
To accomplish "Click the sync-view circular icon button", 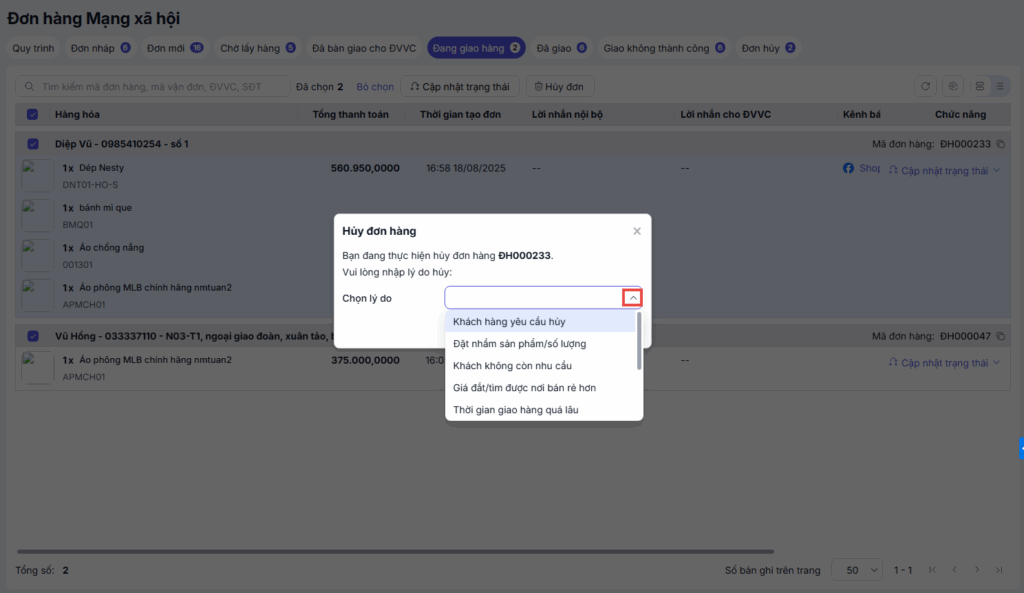I will pyautogui.click(x=953, y=86).
